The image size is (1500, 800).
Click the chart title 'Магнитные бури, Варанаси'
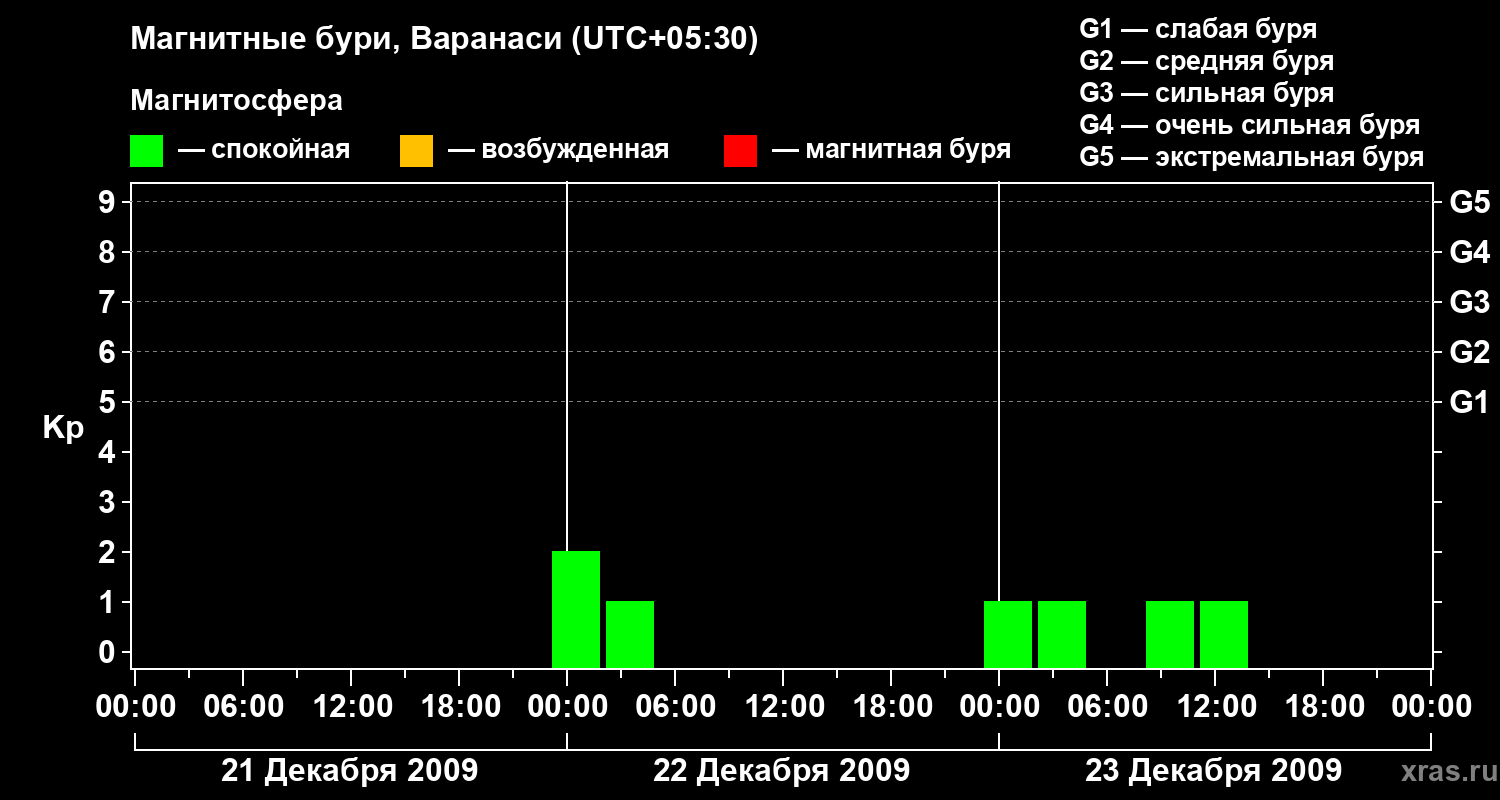[x=346, y=40]
